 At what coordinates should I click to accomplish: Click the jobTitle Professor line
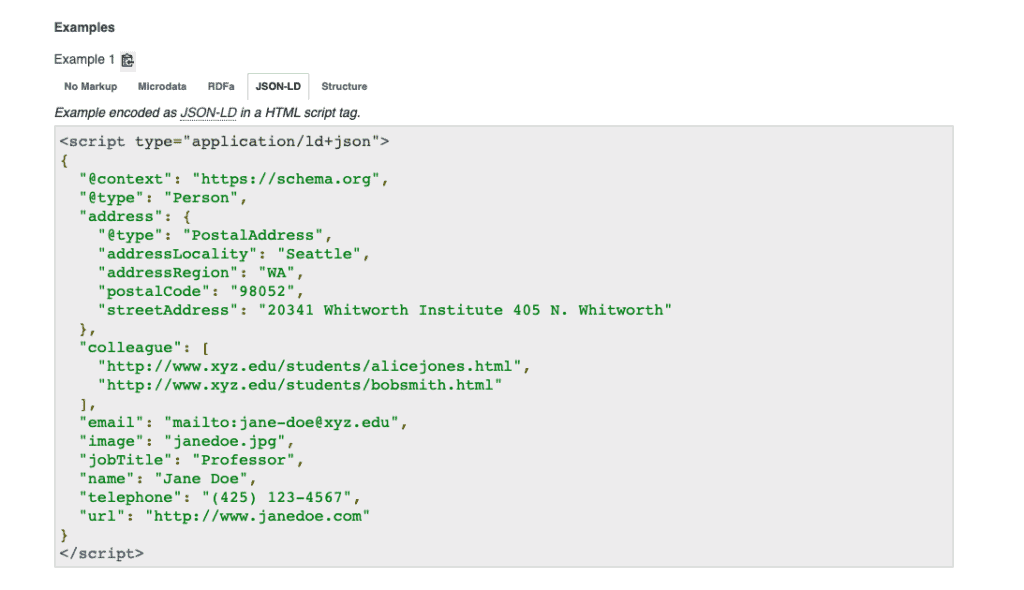191,461
